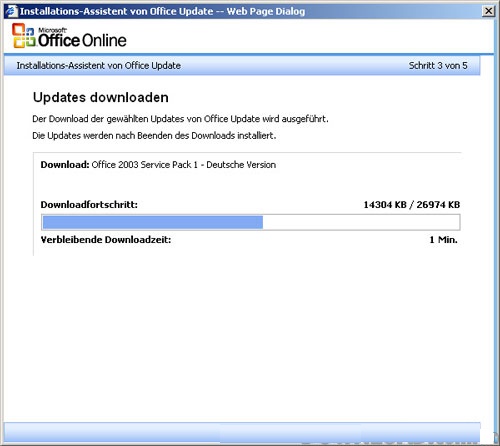
Task: Click the Internet Explorer icon in title bar
Action: [x=11, y=11]
